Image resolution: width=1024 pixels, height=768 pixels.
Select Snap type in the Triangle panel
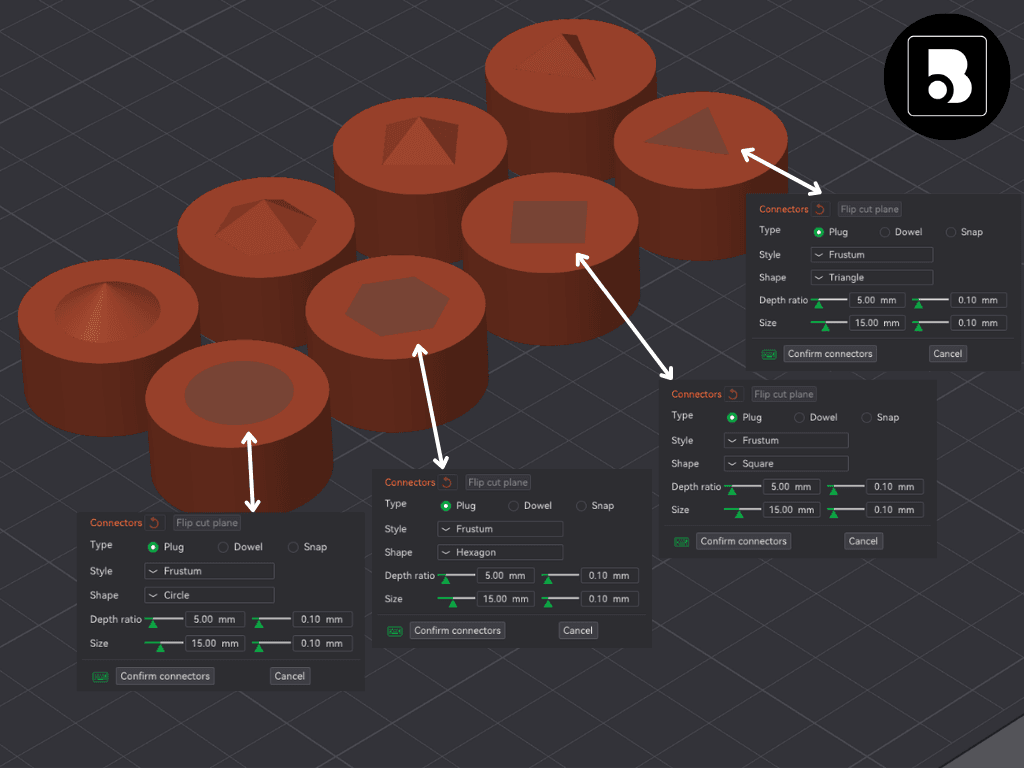tap(950, 232)
